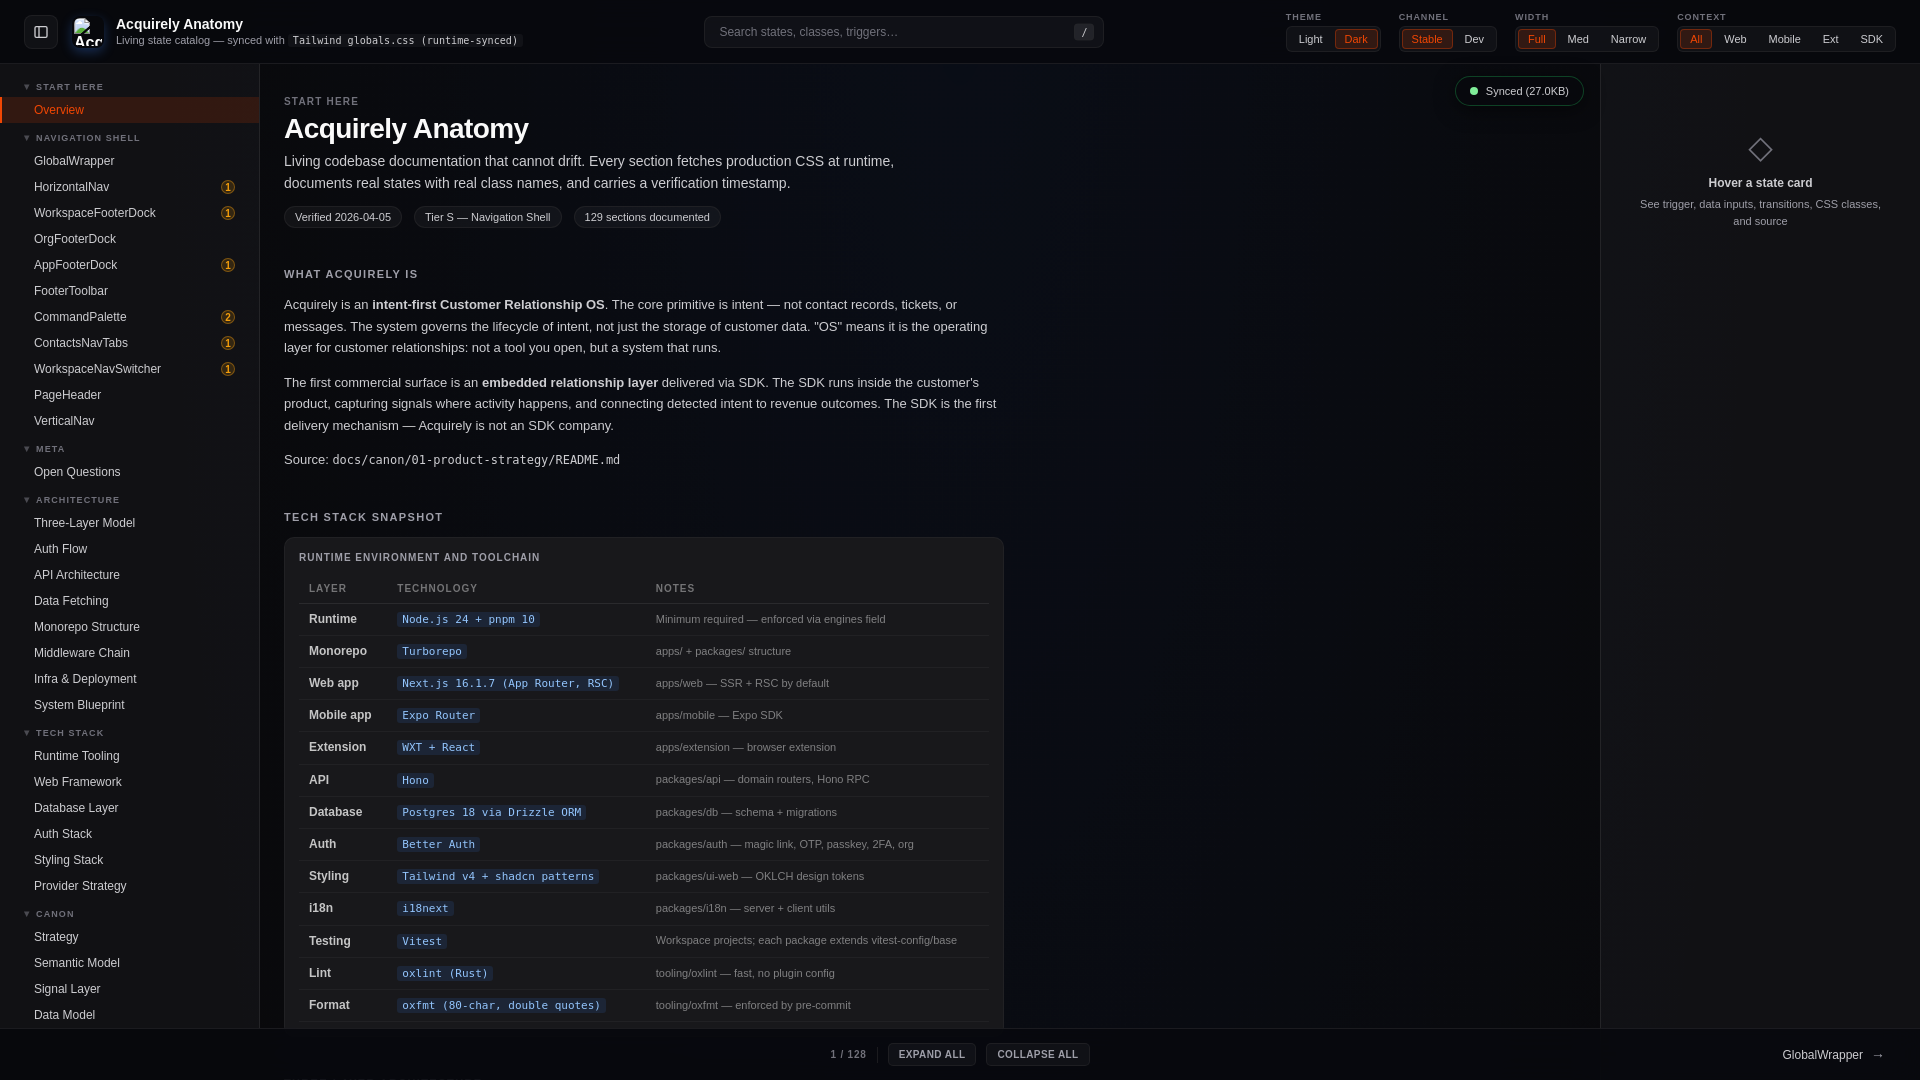This screenshot has width=1920, height=1080.
Task: Collapse the Meta section
Action: tap(44, 449)
